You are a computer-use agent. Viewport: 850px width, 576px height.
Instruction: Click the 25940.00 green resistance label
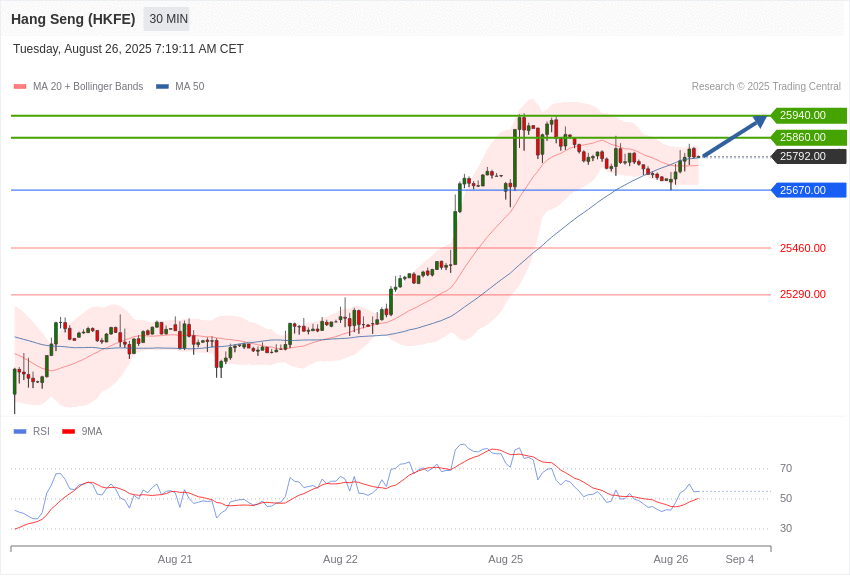(x=808, y=115)
